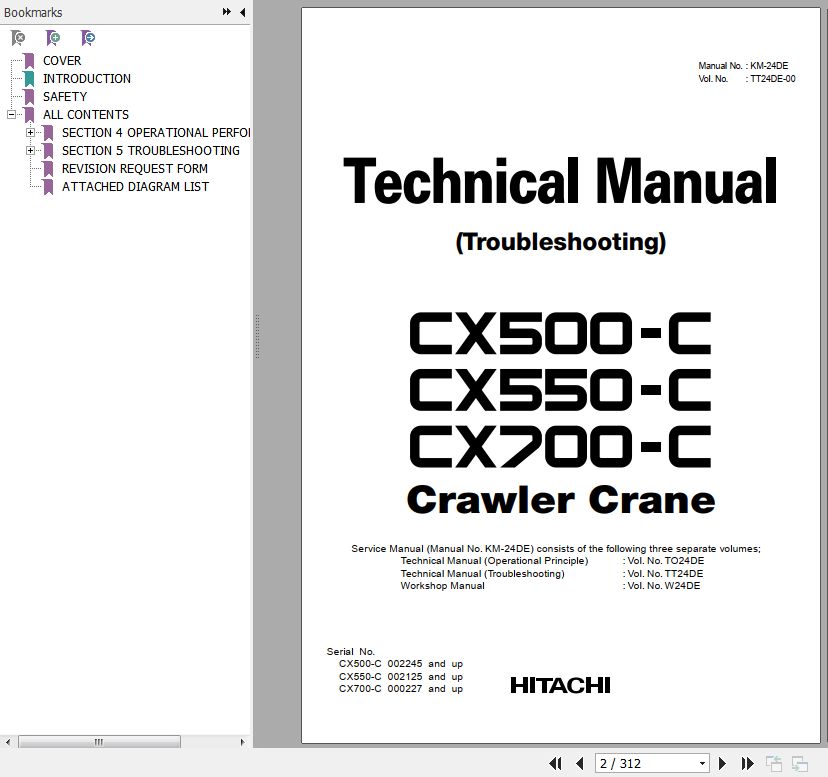Click the CX500-C model title

tap(560, 333)
